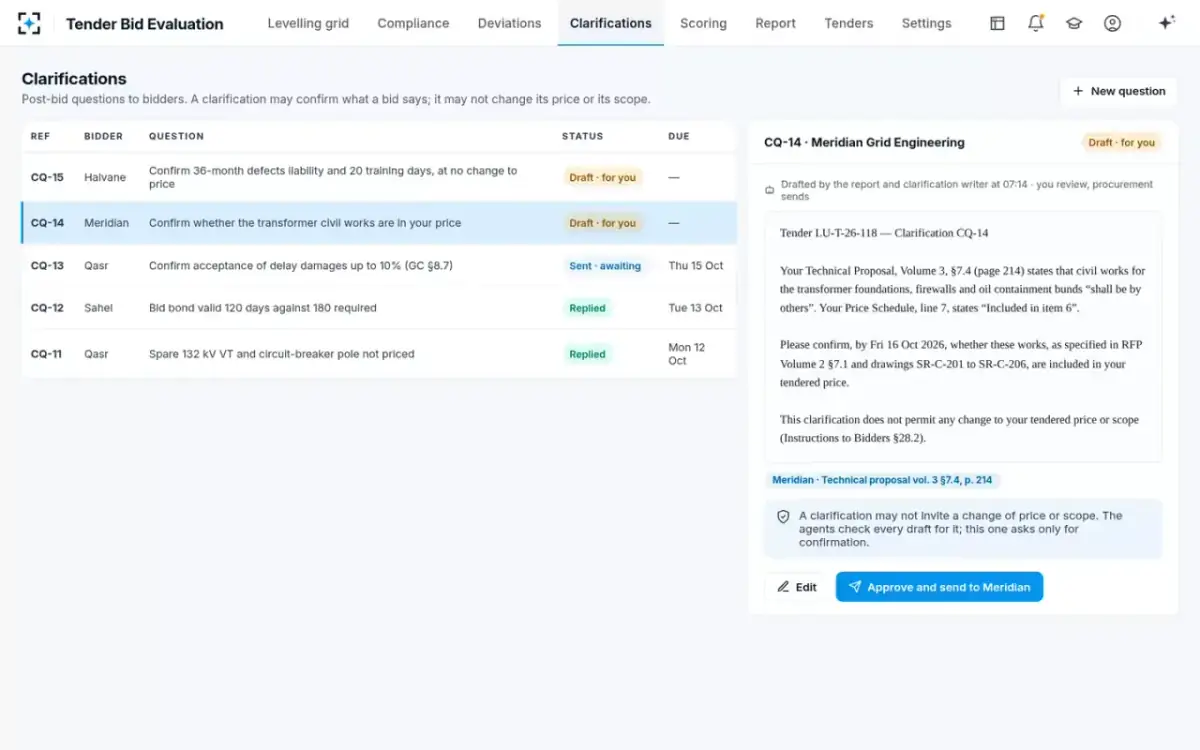Click the graduation cap help icon
The image size is (1200, 750).
(x=1074, y=23)
